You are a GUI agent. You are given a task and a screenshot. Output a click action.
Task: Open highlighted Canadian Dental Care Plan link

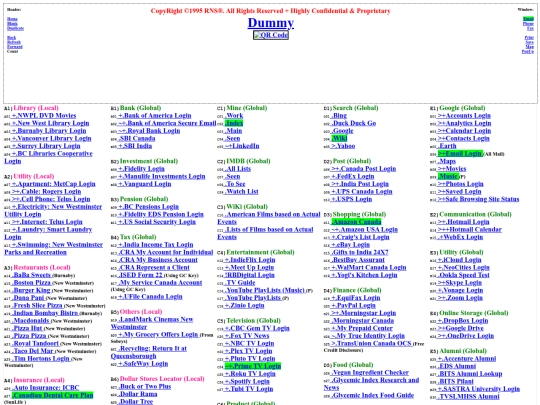coord(52,395)
